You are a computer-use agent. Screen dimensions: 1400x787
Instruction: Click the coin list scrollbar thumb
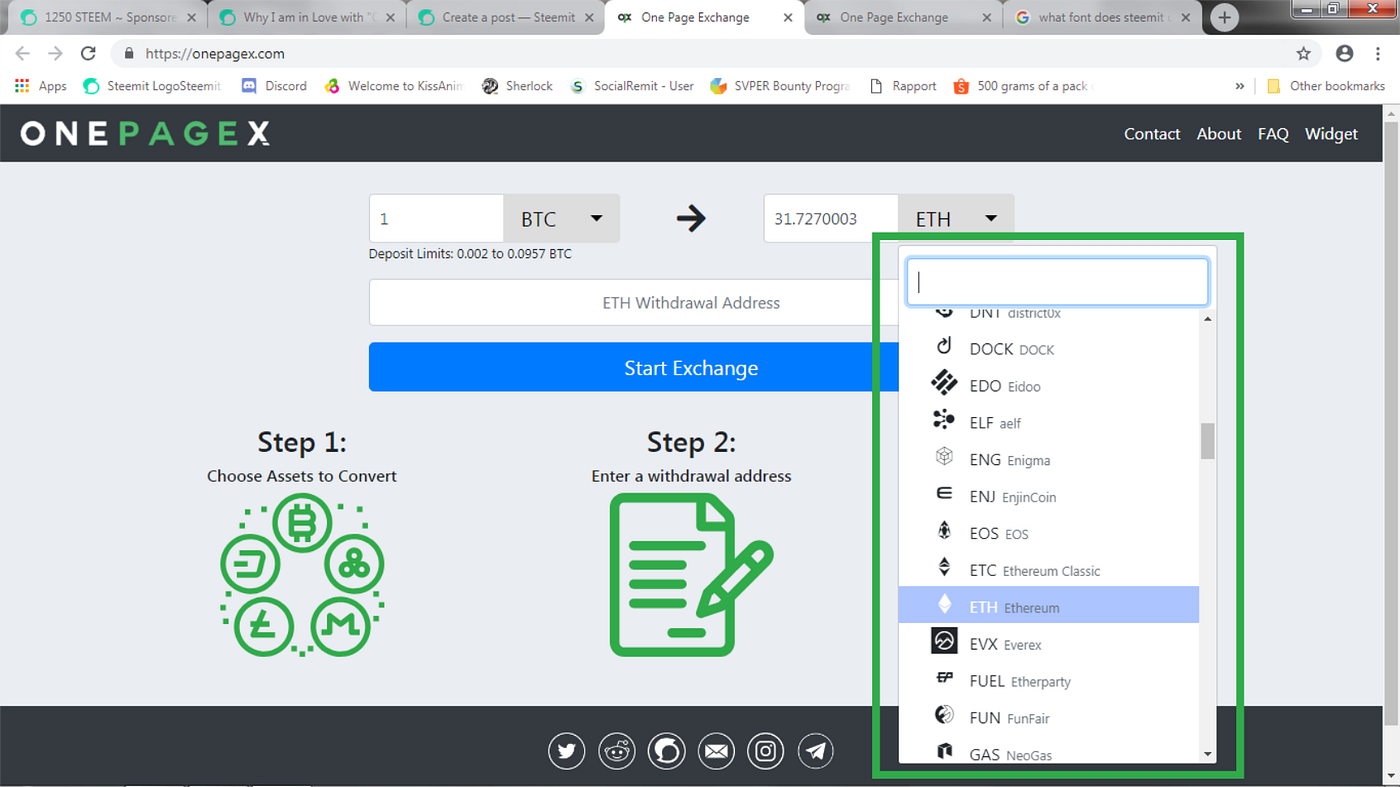(x=1208, y=441)
